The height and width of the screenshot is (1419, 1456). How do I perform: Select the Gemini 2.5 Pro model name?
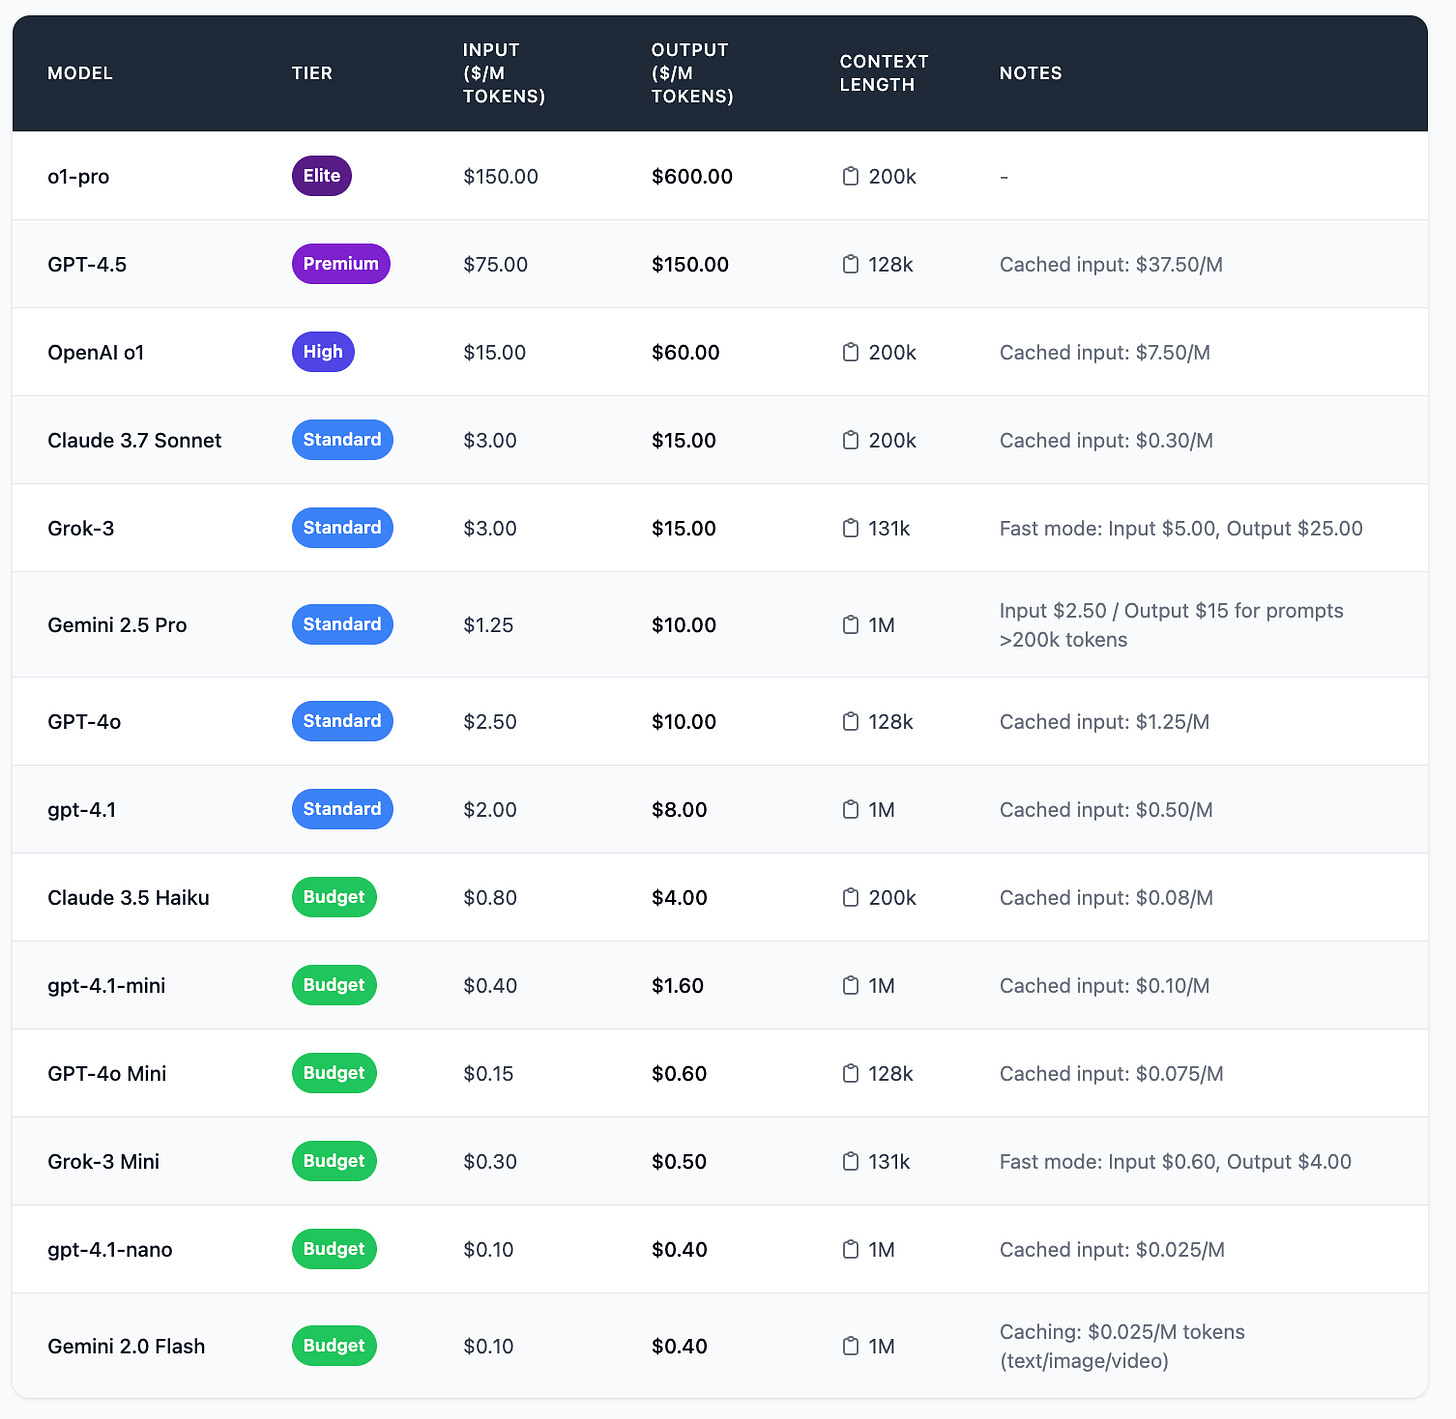point(118,626)
